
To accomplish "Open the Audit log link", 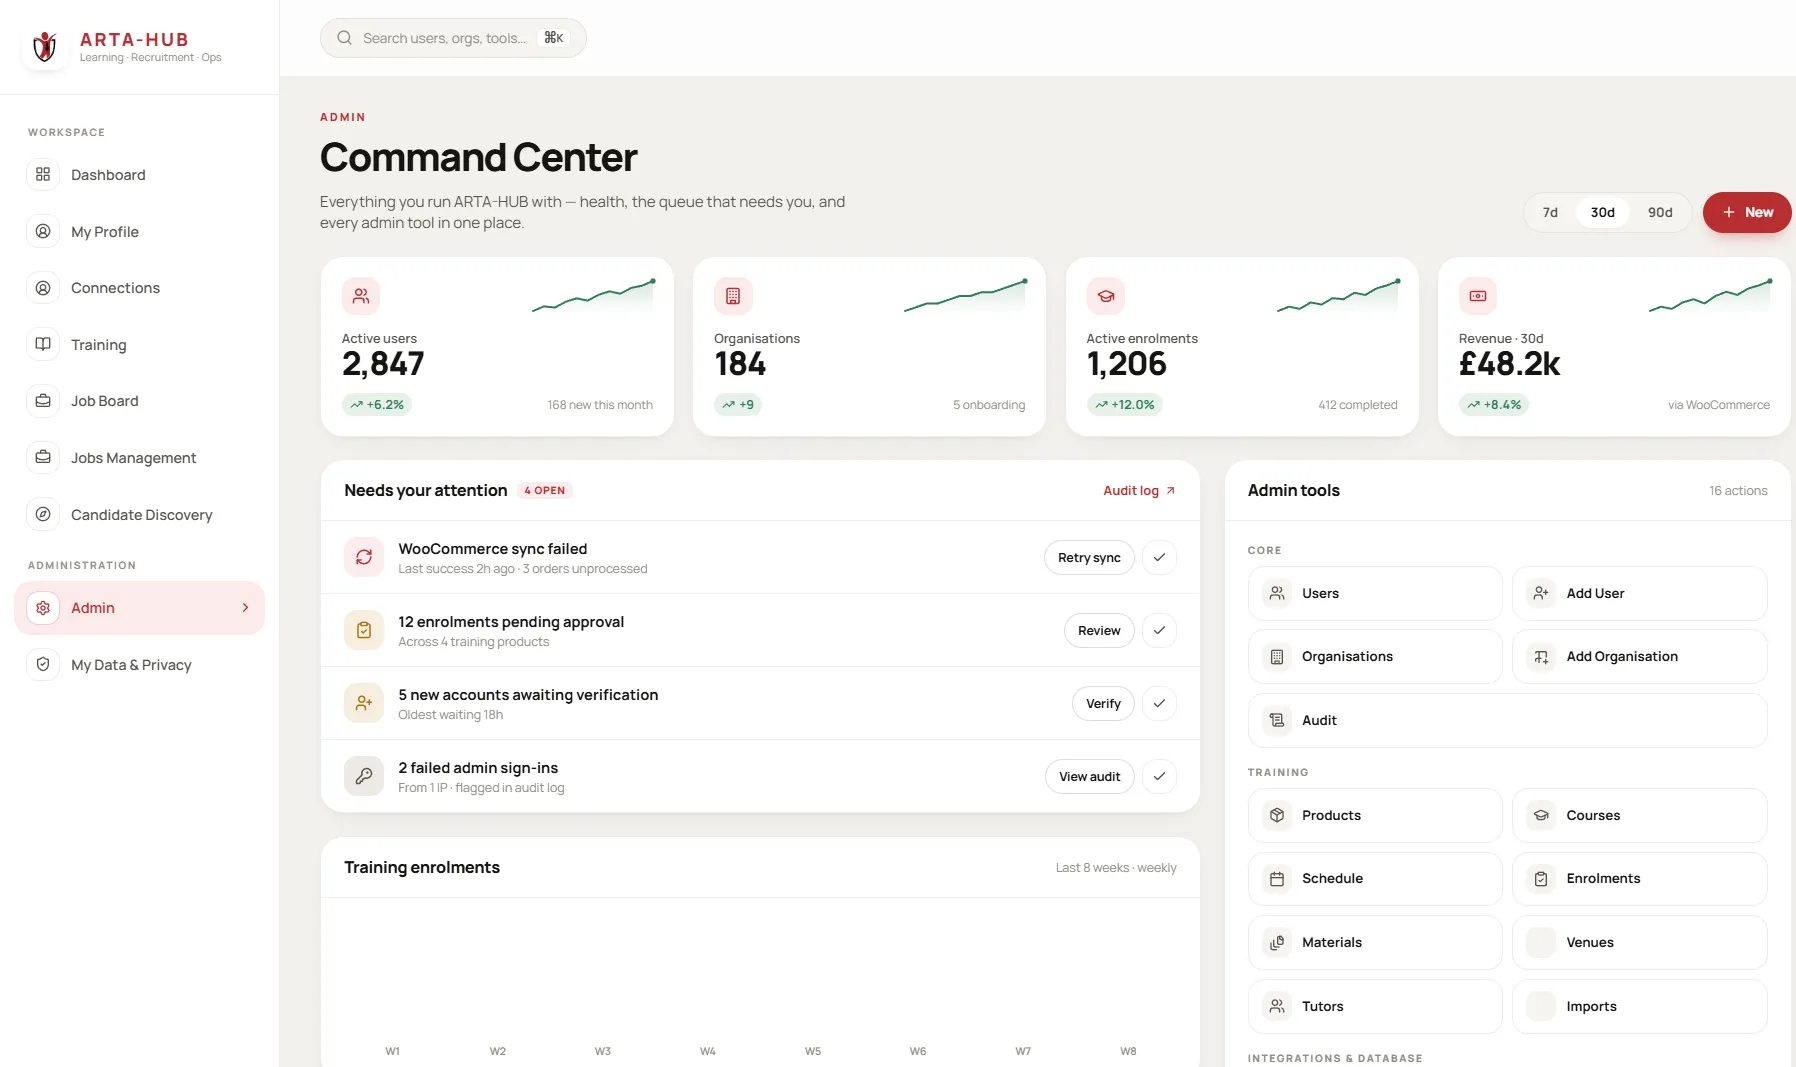I will [1139, 490].
